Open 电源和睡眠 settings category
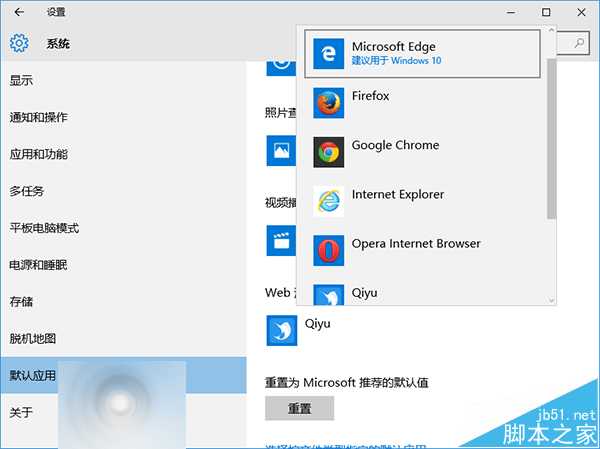 pos(123,265)
